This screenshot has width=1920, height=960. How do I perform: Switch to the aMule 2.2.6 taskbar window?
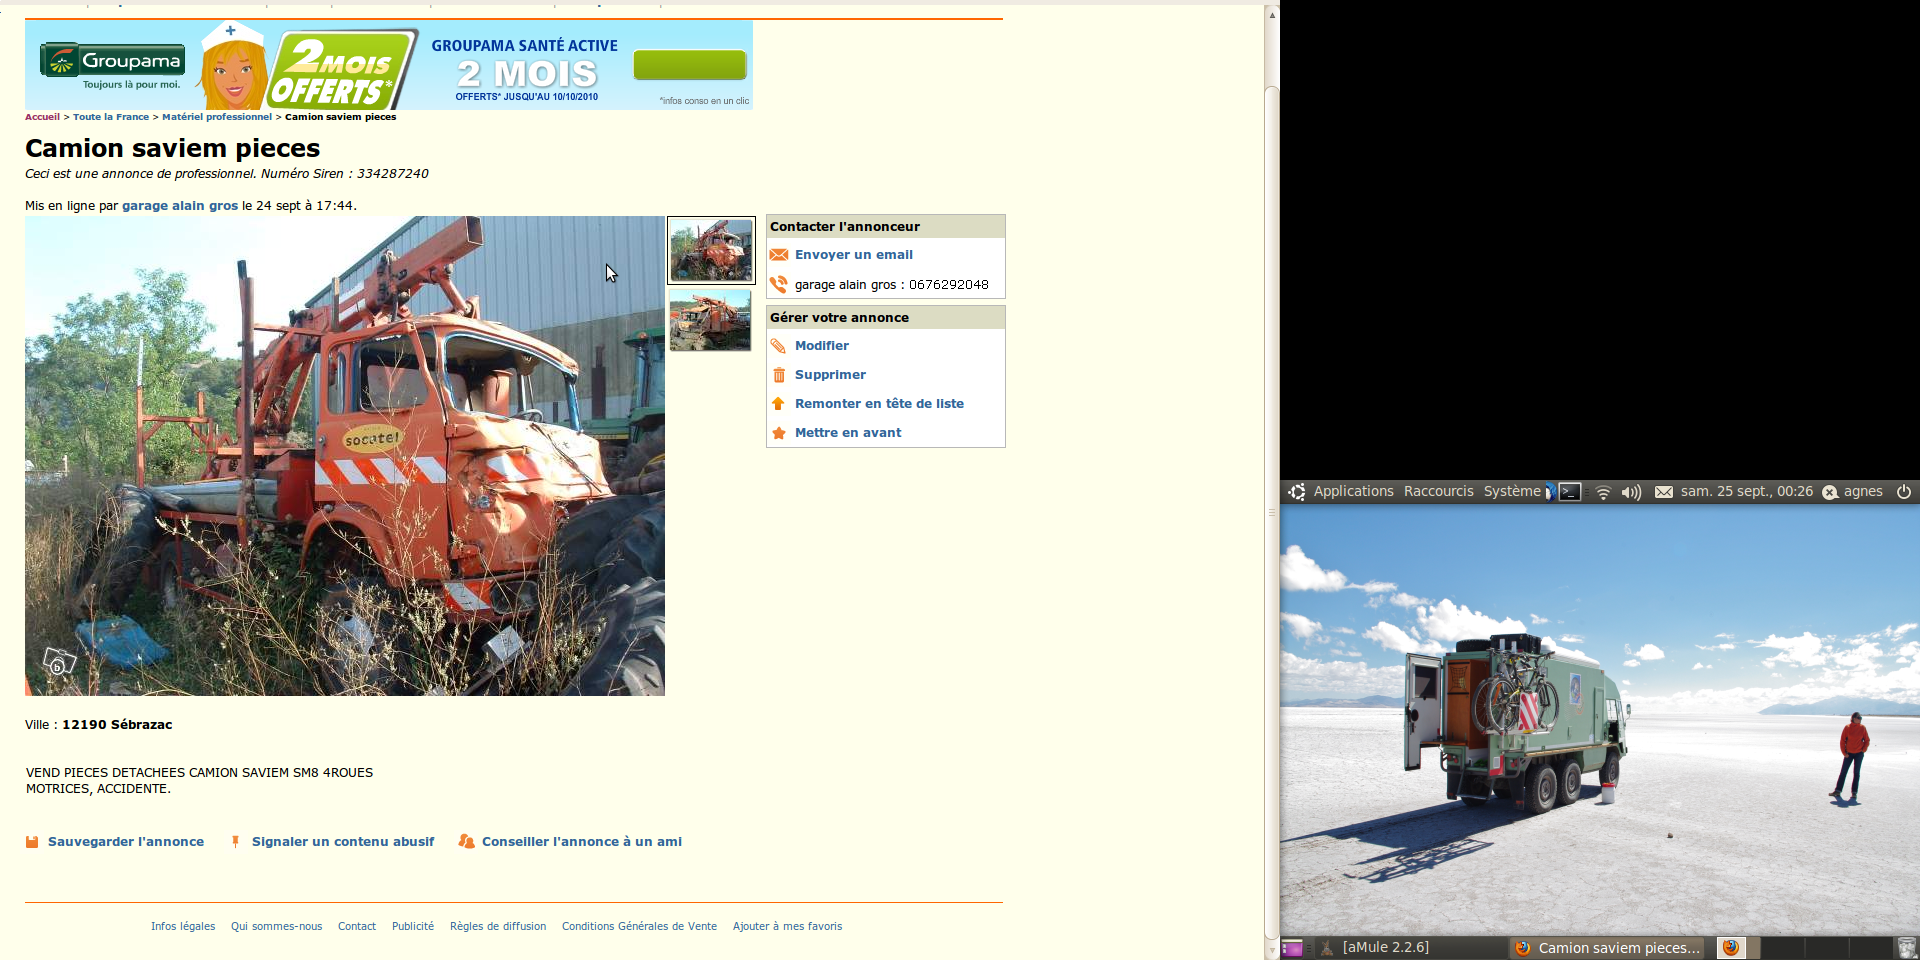1385,947
